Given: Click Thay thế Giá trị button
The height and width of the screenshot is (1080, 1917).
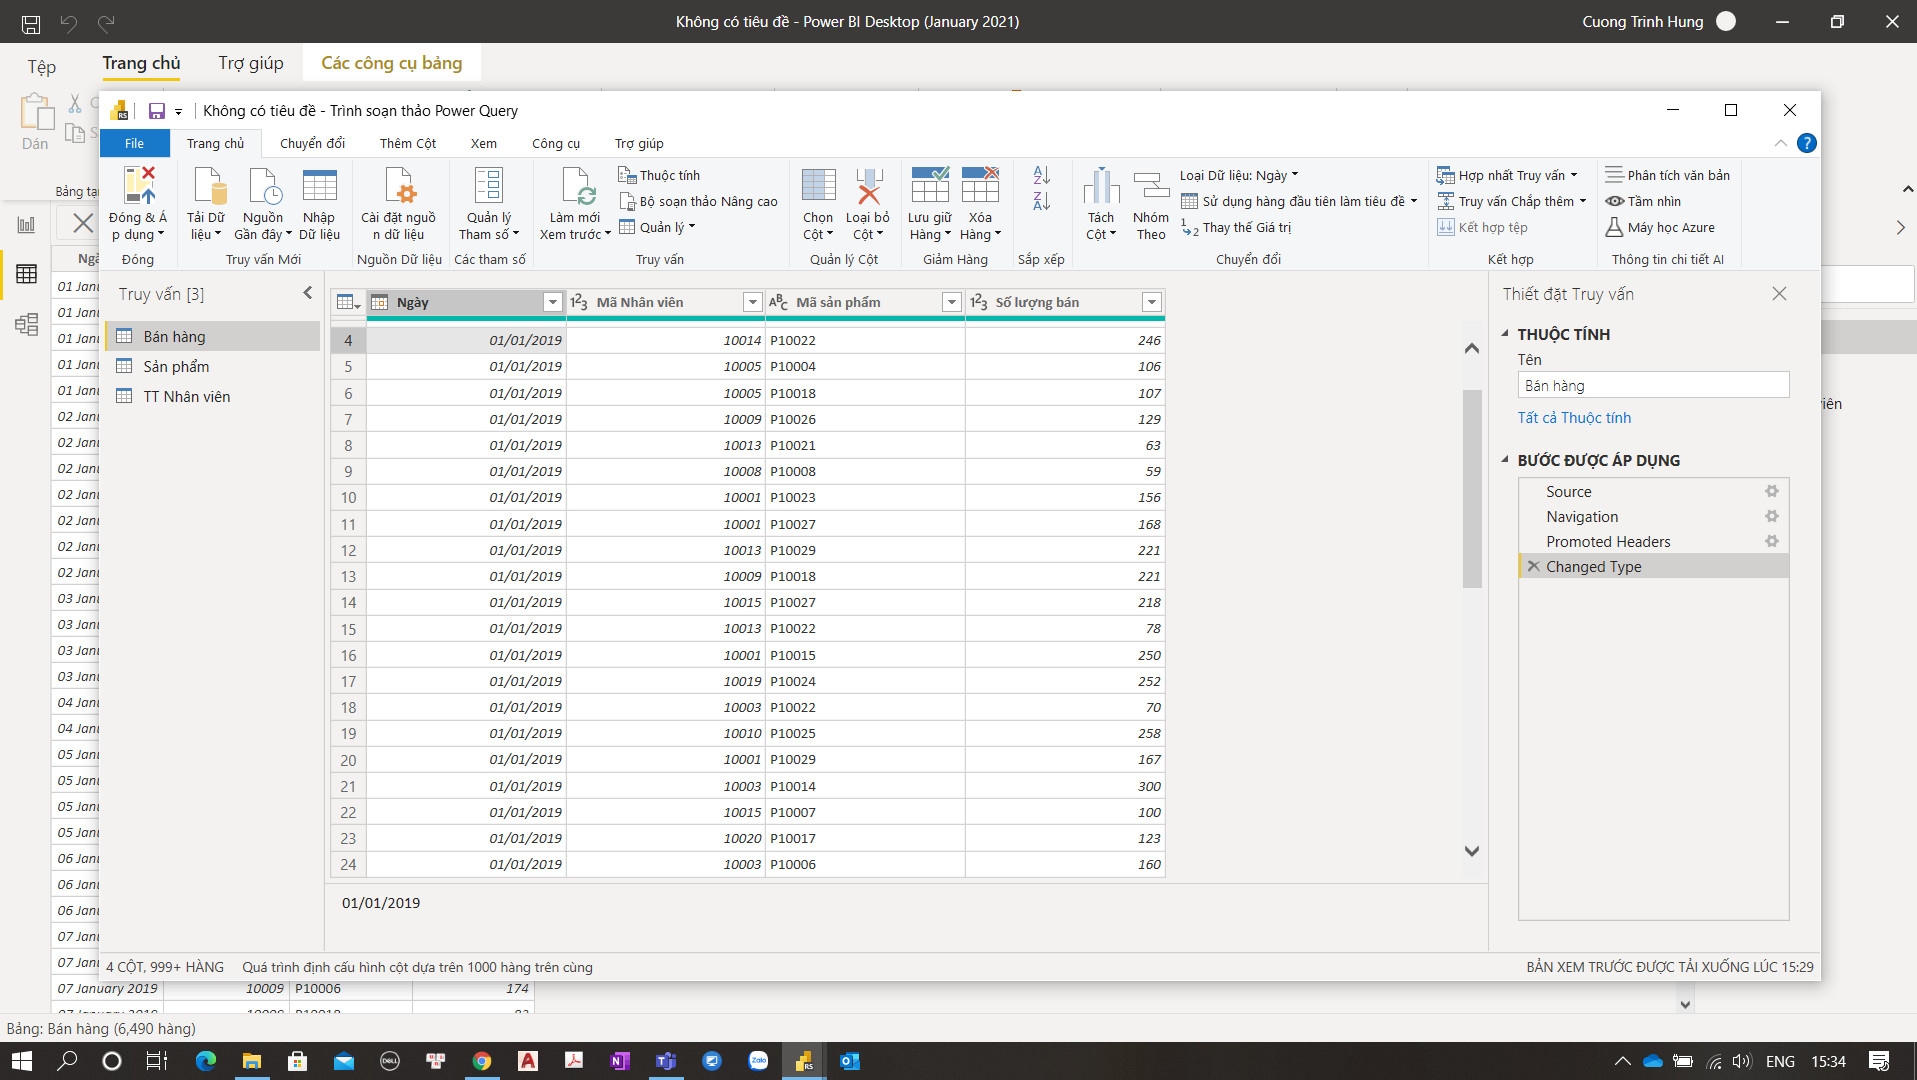Looking at the screenshot, I should [x=1236, y=227].
